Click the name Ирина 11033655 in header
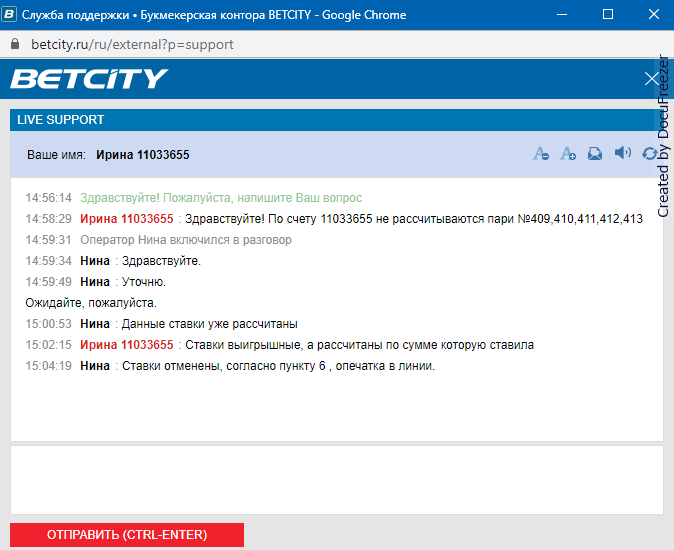The height and width of the screenshot is (550, 674). pos(142,155)
